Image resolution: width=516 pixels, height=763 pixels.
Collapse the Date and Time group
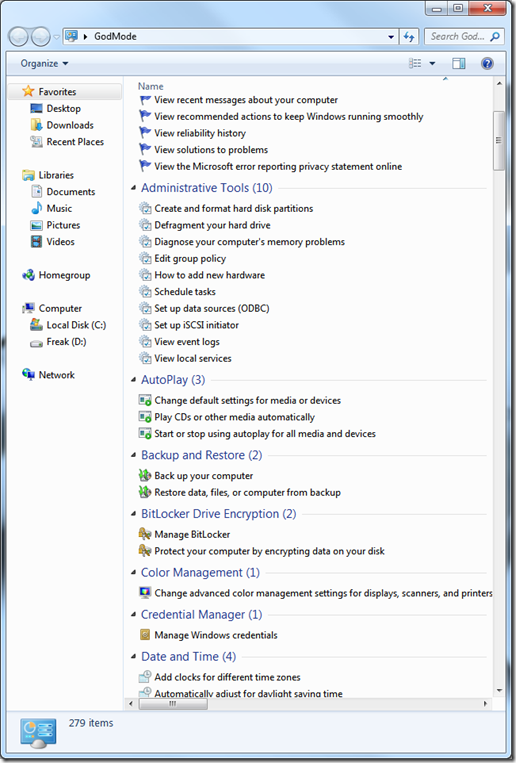pos(133,656)
